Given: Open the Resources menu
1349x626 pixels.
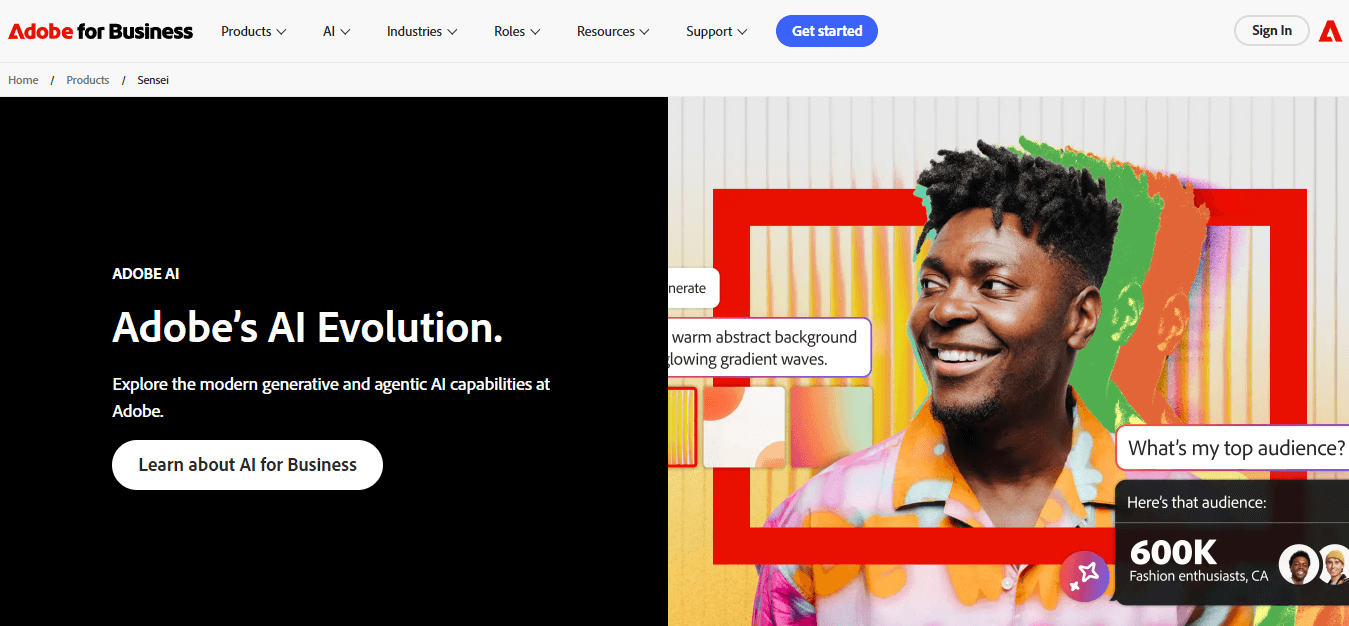Looking at the screenshot, I should pyautogui.click(x=613, y=31).
